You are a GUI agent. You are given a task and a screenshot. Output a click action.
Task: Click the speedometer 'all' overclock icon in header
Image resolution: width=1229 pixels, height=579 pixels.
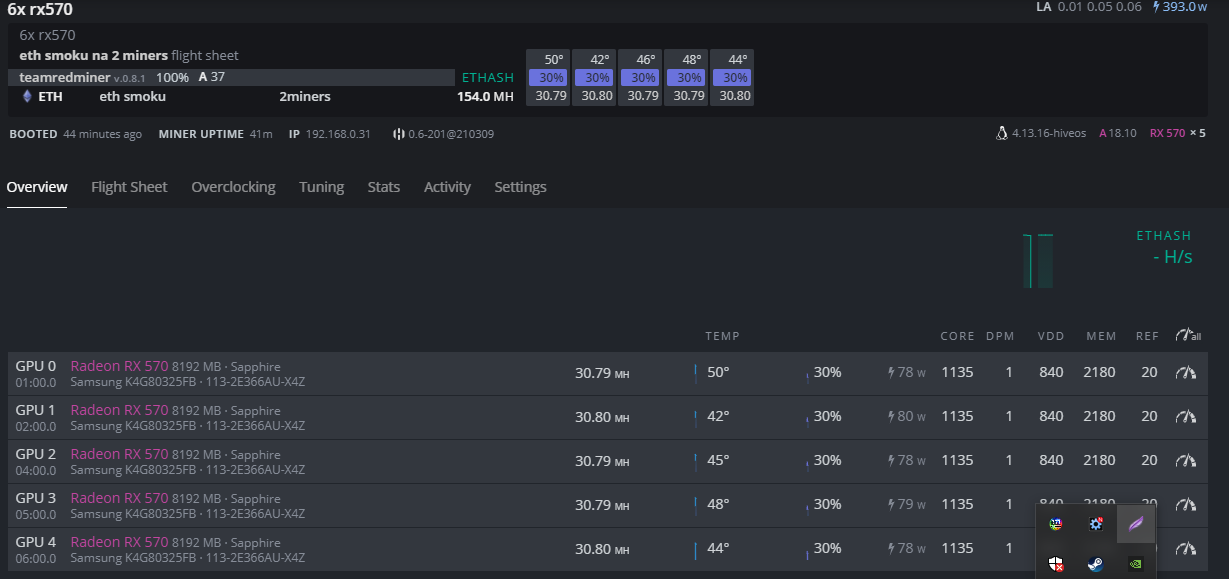coord(1188,335)
